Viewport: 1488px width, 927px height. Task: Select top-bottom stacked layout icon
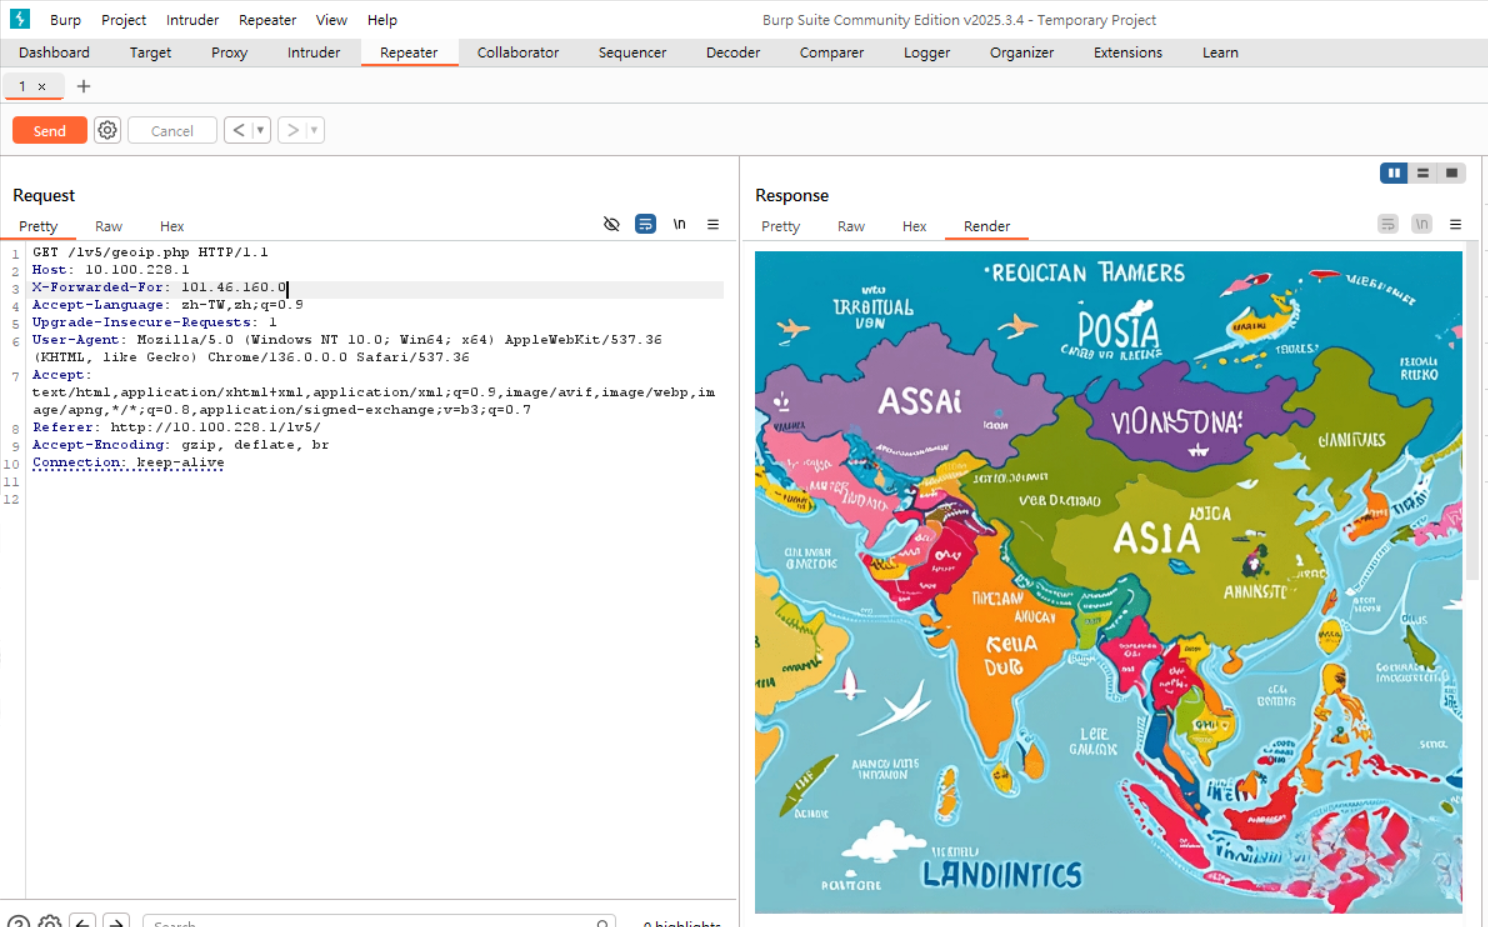[1423, 173]
